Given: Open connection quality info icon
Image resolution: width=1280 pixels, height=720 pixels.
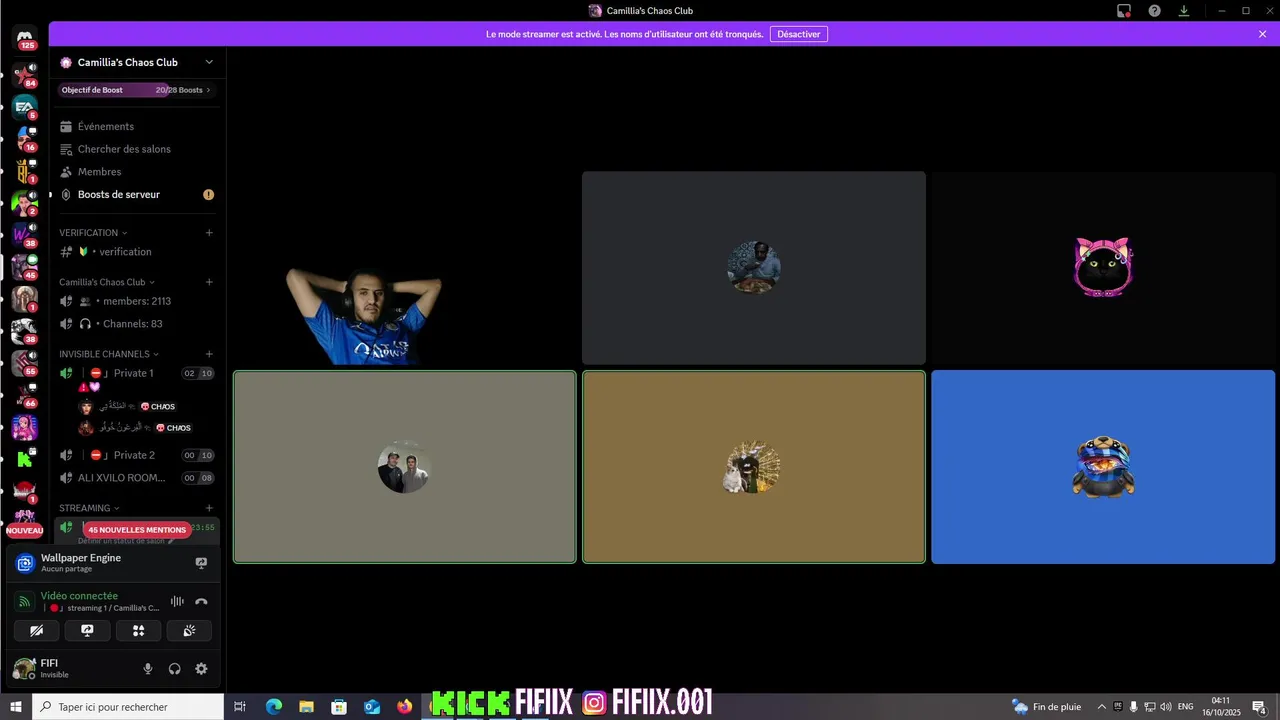Looking at the screenshot, I should pyautogui.click(x=24, y=602).
